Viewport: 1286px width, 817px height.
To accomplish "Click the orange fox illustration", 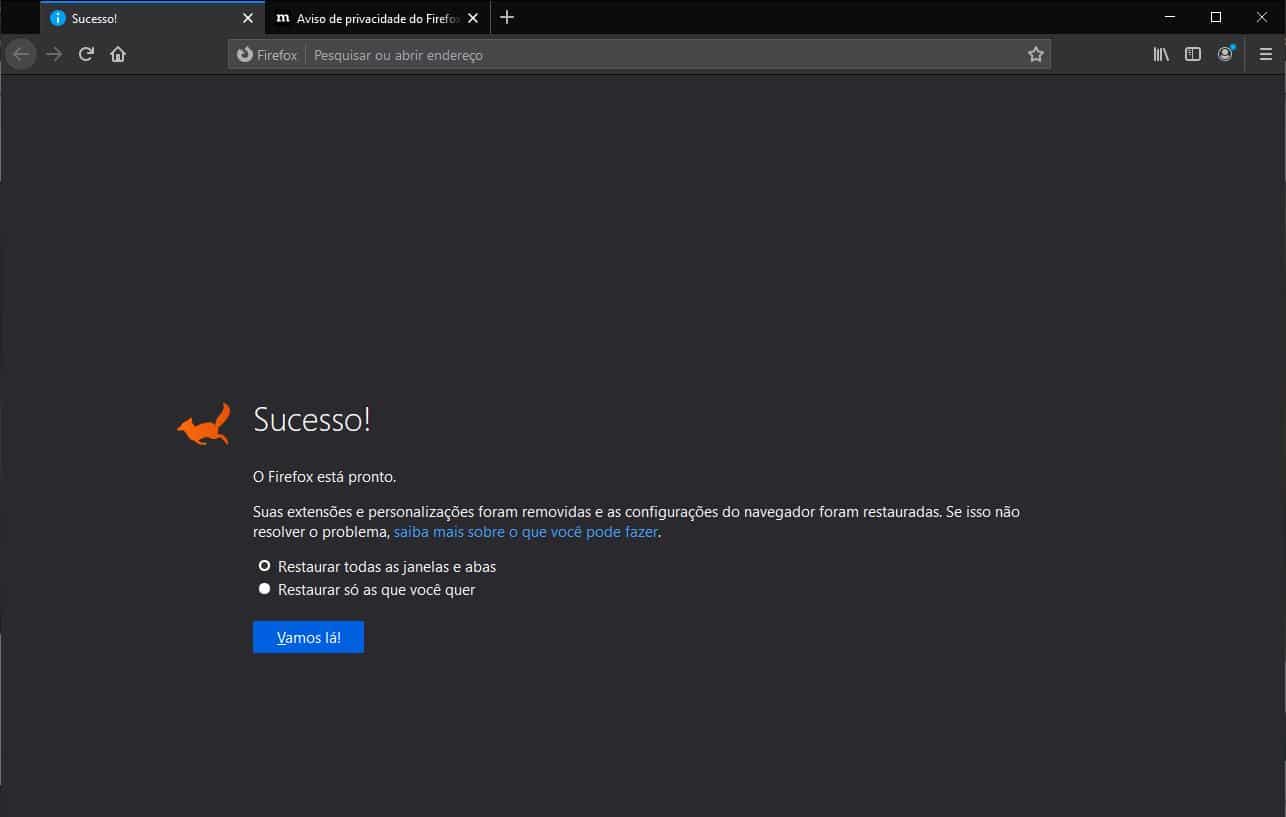I will click(204, 424).
